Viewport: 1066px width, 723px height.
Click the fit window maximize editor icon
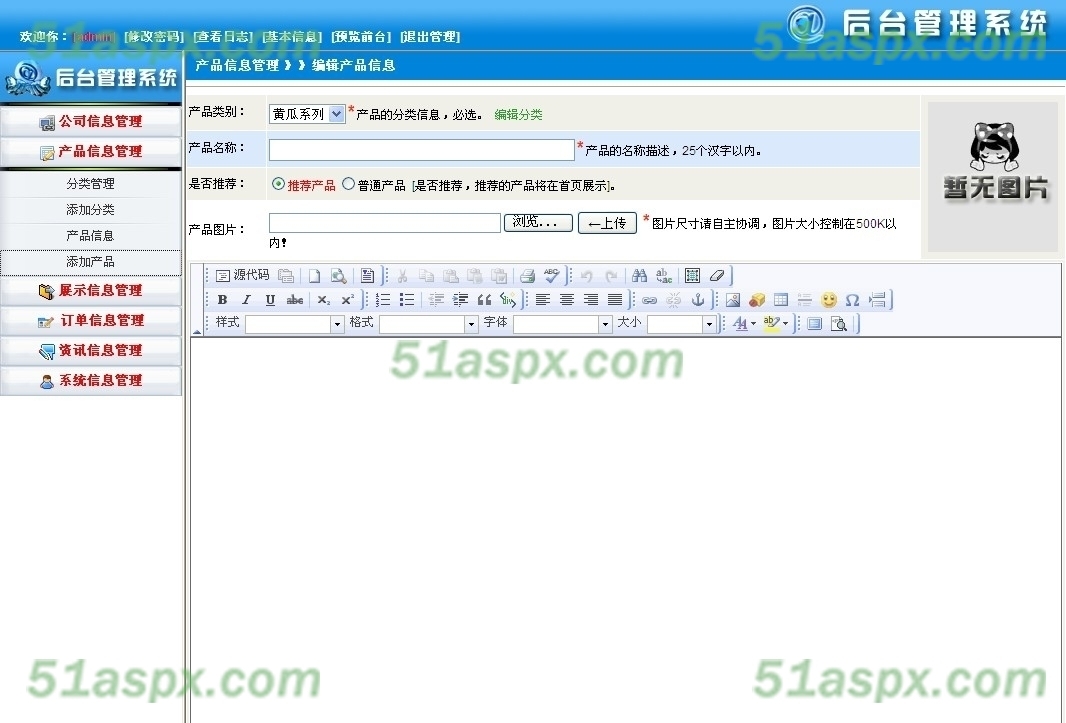click(x=814, y=324)
